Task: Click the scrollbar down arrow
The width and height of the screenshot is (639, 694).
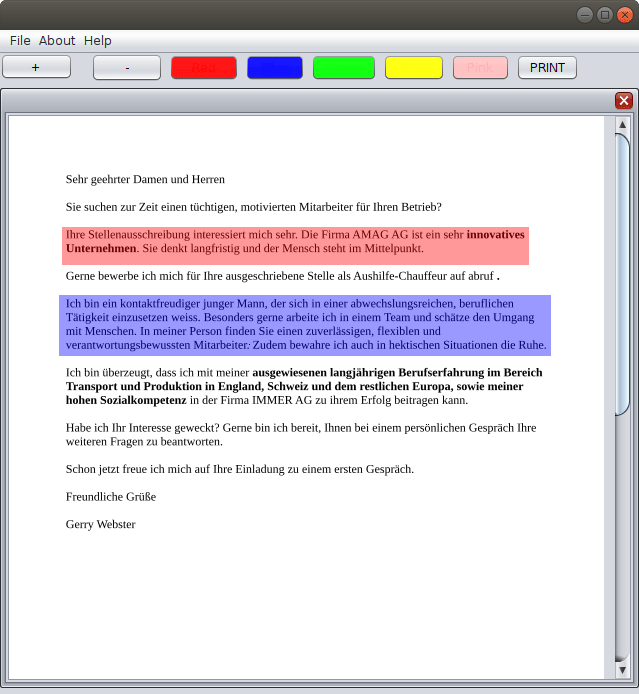Action: pyautogui.click(x=623, y=671)
